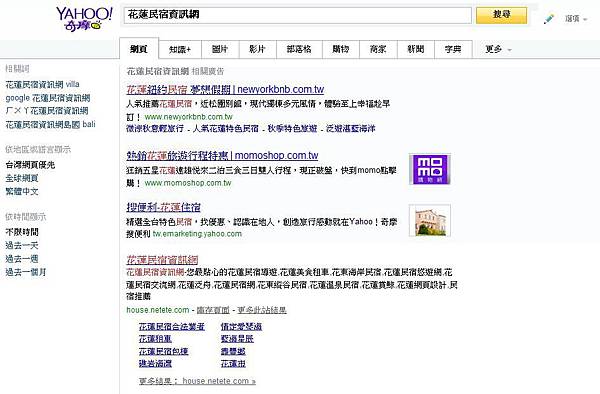Select 全球網頁 filter
Screen dimensions: 600x394
pos(22,178)
